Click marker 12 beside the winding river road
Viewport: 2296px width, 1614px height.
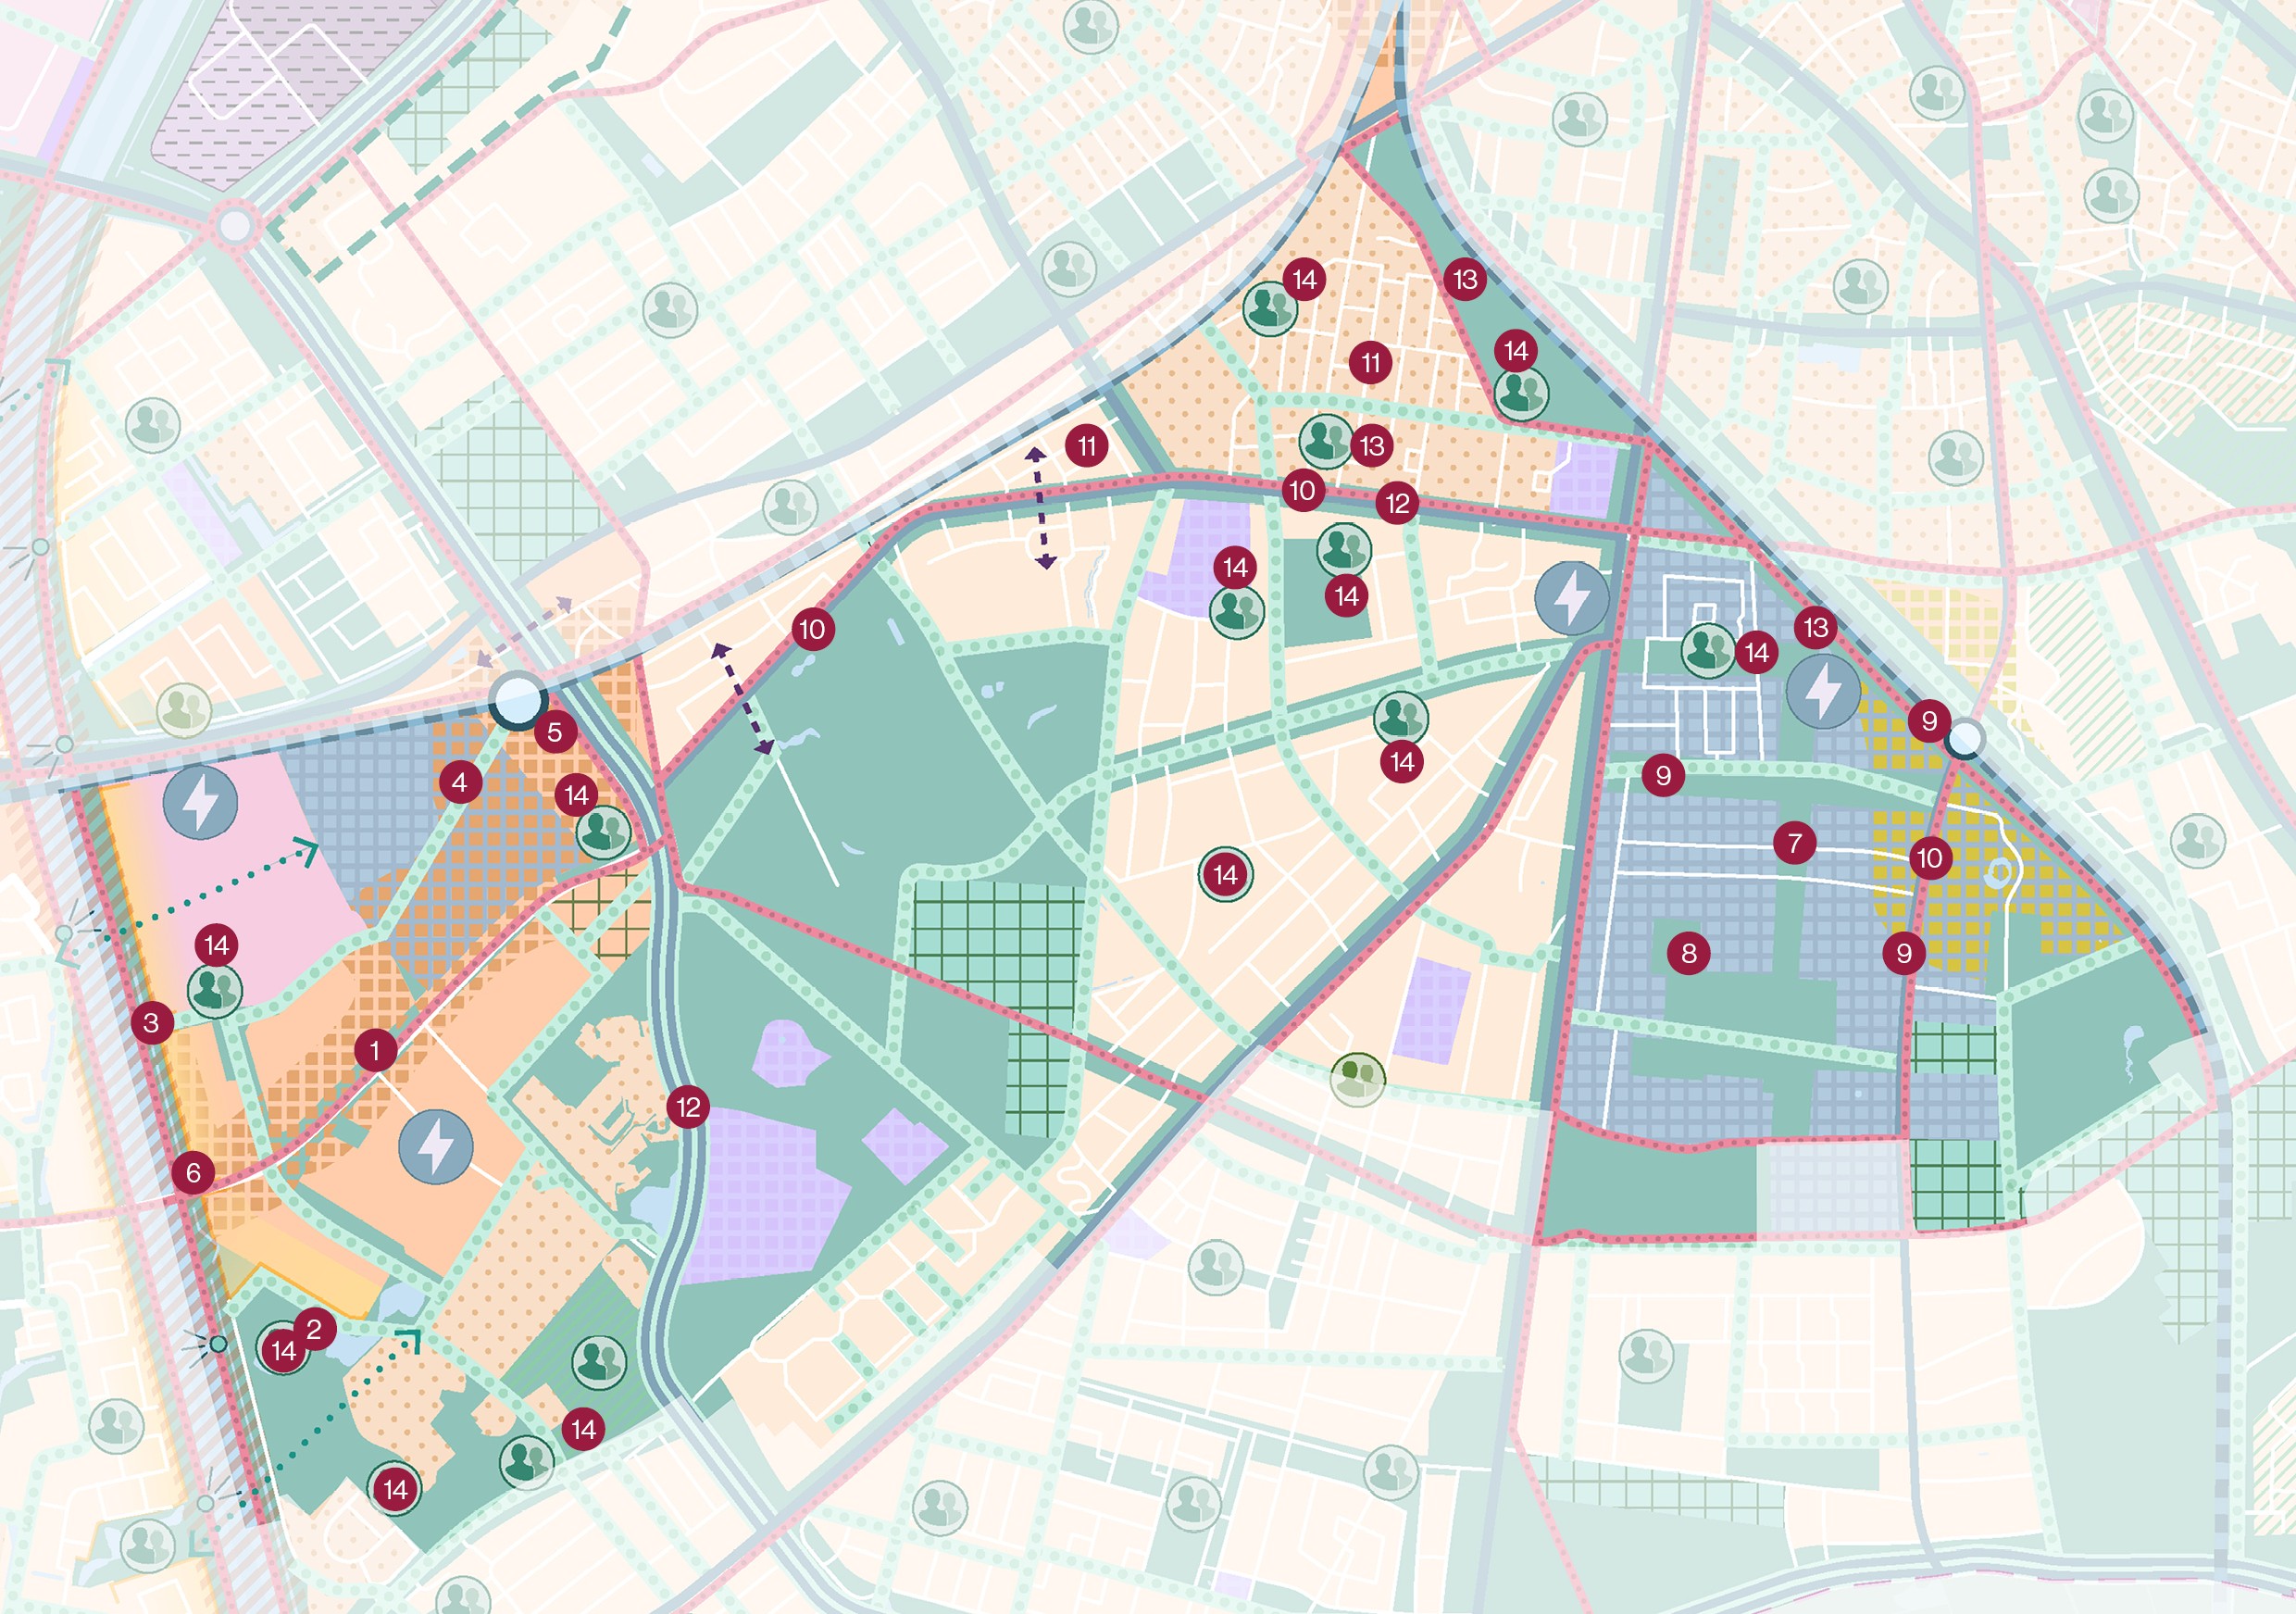pyautogui.click(x=688, y=1107)
